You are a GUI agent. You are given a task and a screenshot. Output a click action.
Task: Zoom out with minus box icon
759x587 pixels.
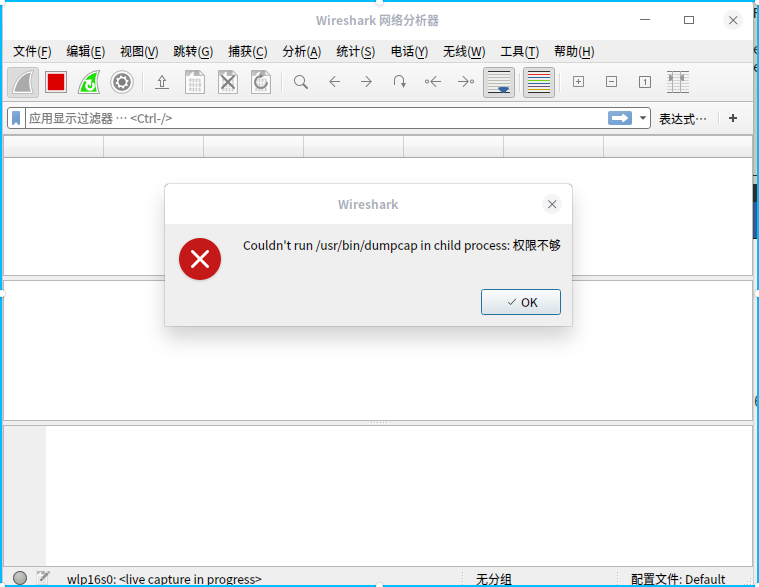[x=611, y=82]
